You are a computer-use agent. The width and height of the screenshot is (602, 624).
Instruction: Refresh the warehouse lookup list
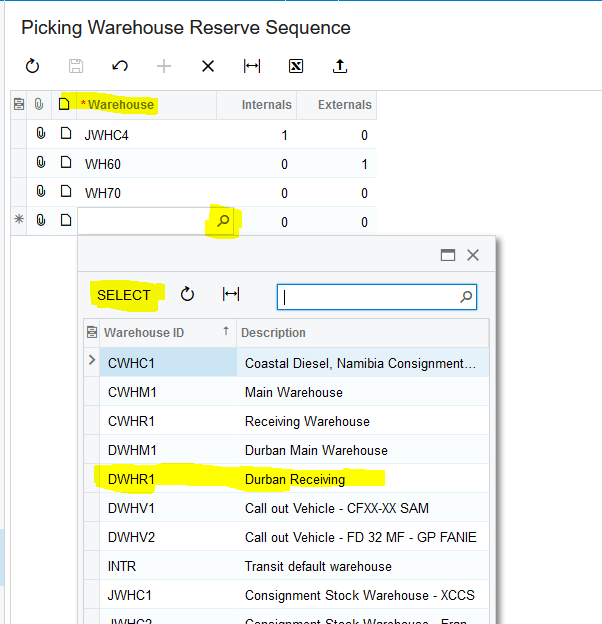187,295
